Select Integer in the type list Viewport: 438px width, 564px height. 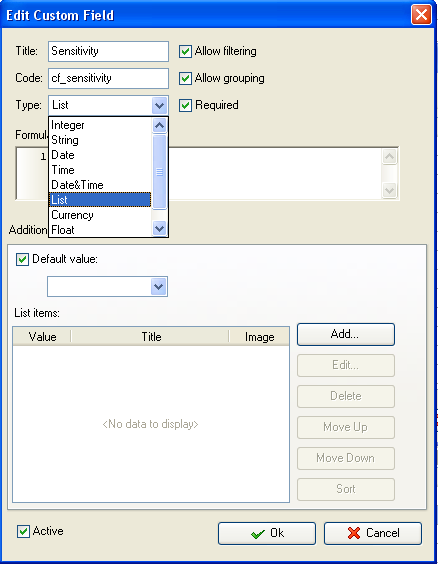point(100,125)
